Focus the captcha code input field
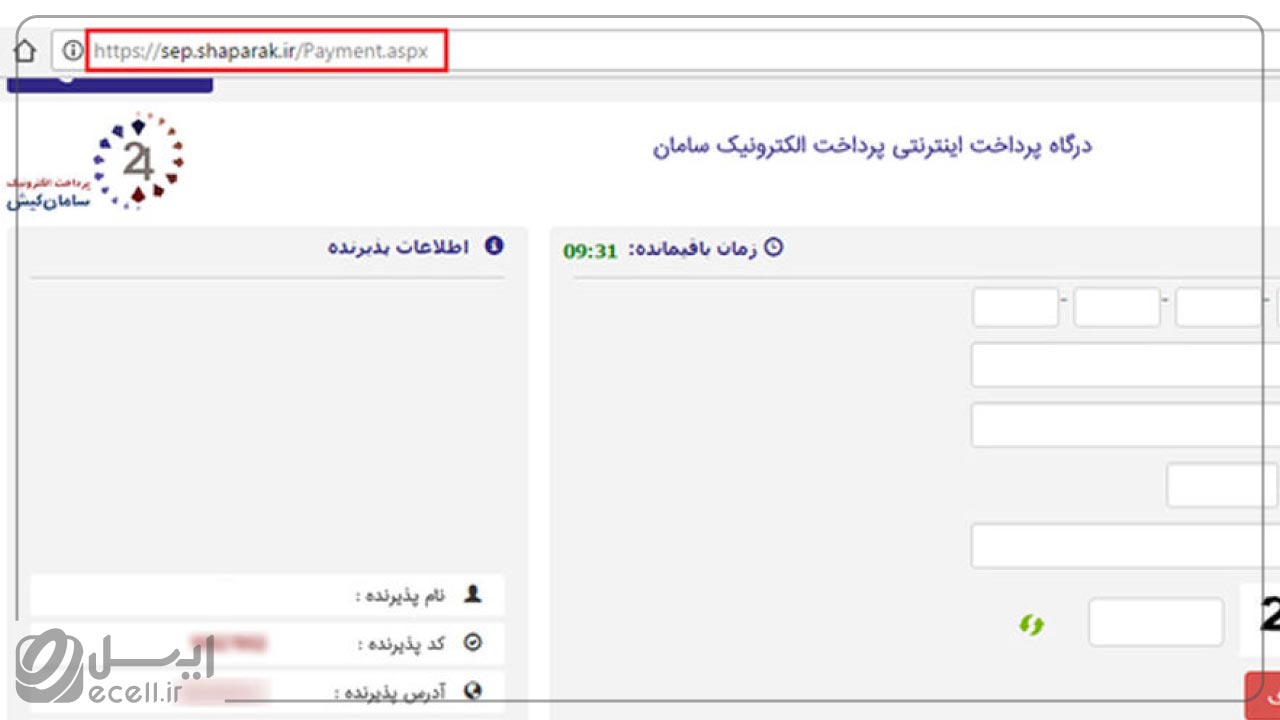Viewport: 1280px width, 720px height. 1156,622
